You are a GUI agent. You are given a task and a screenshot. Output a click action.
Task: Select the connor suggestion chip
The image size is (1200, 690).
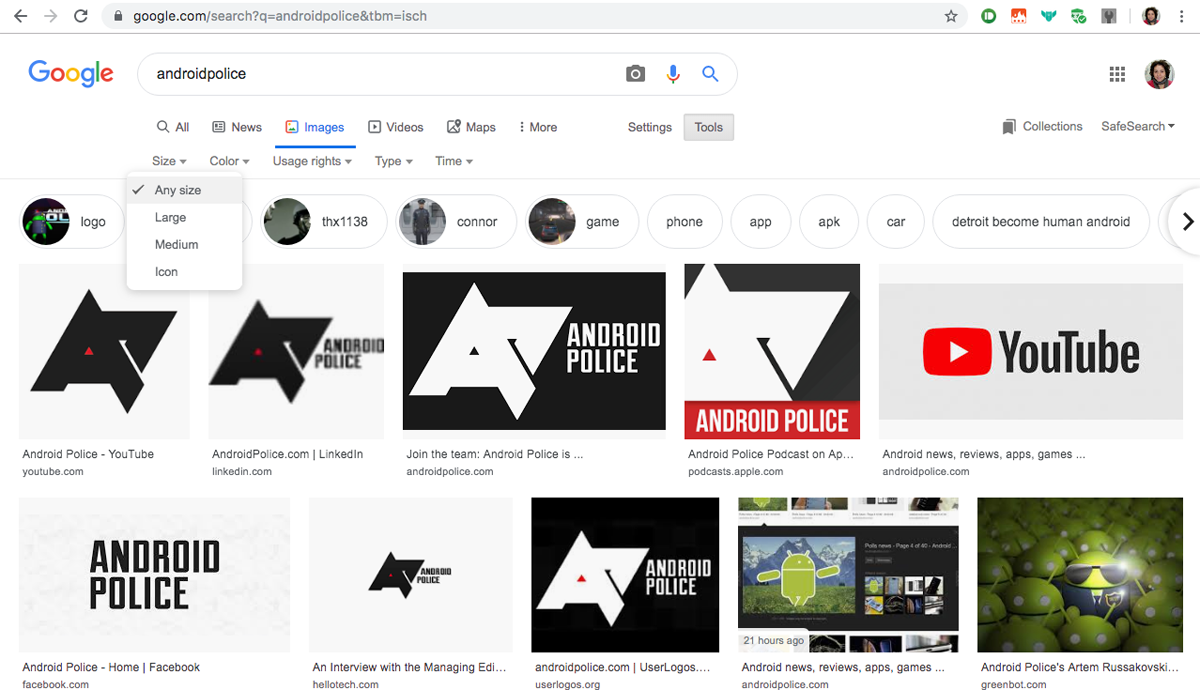tap(457, 222)
